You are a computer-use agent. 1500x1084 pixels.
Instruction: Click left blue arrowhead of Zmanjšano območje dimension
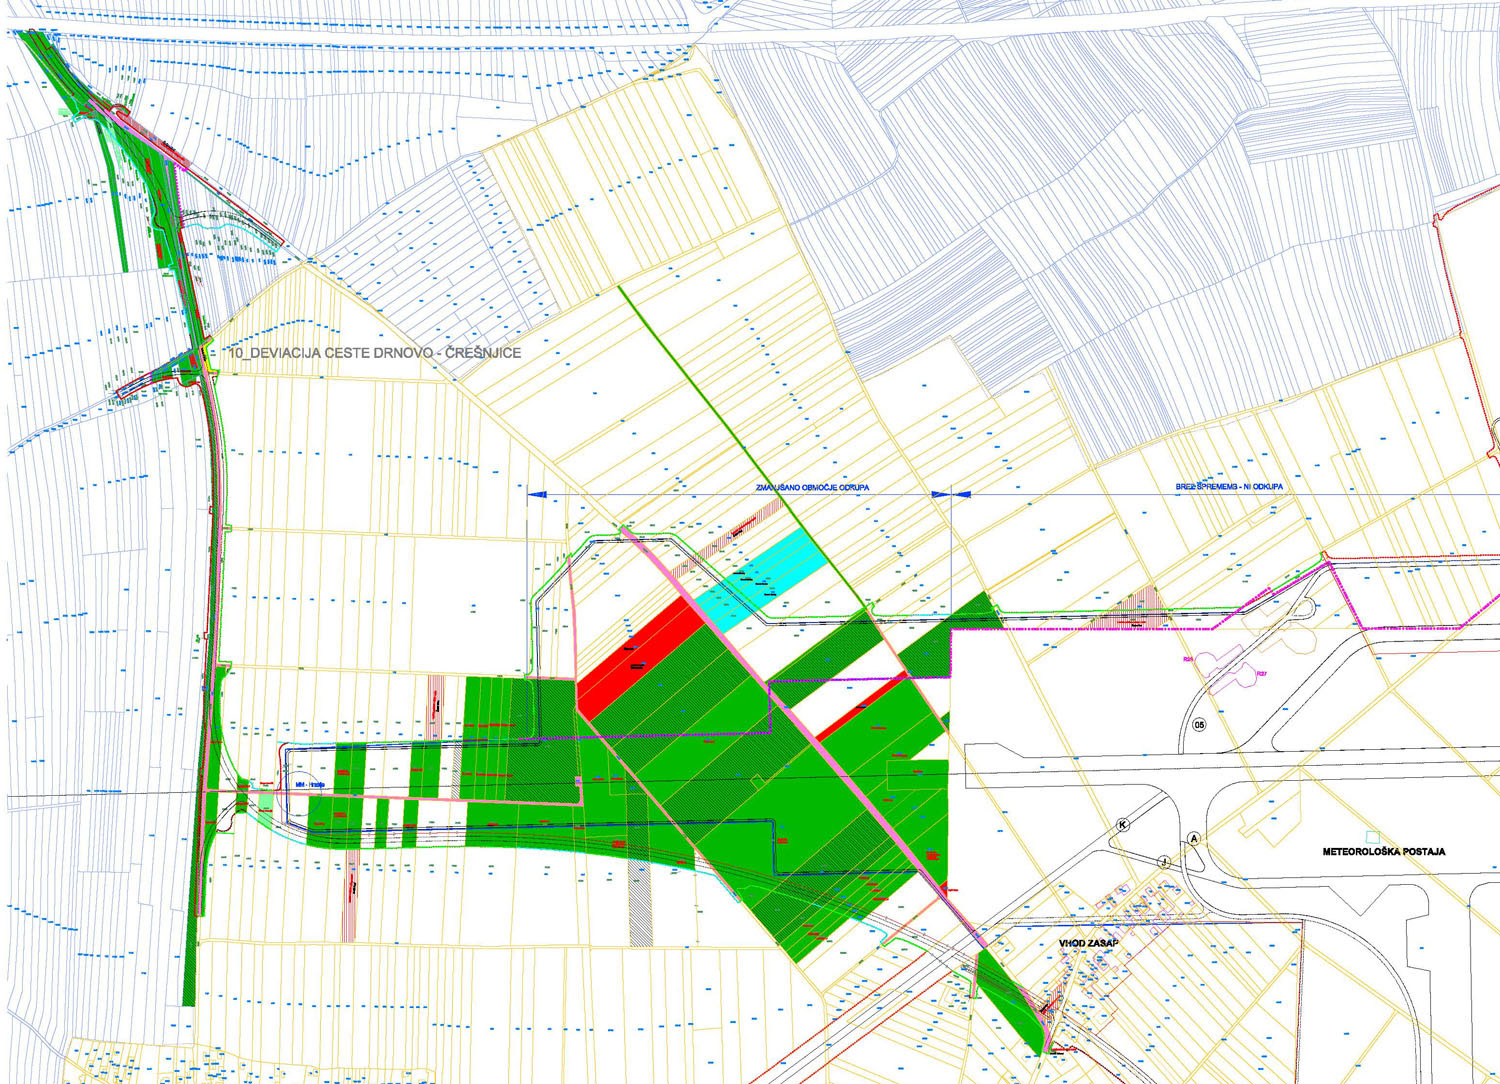(537, 494)
